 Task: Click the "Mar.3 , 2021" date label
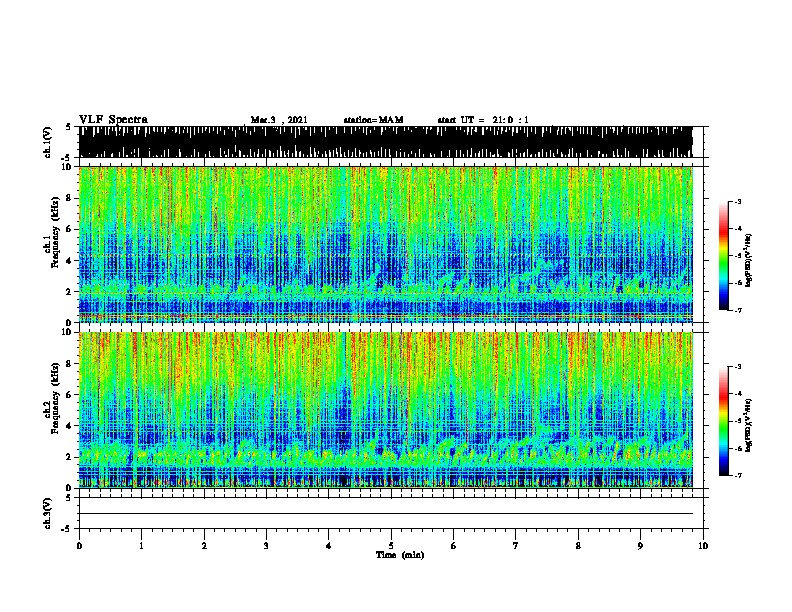(279, 120)
